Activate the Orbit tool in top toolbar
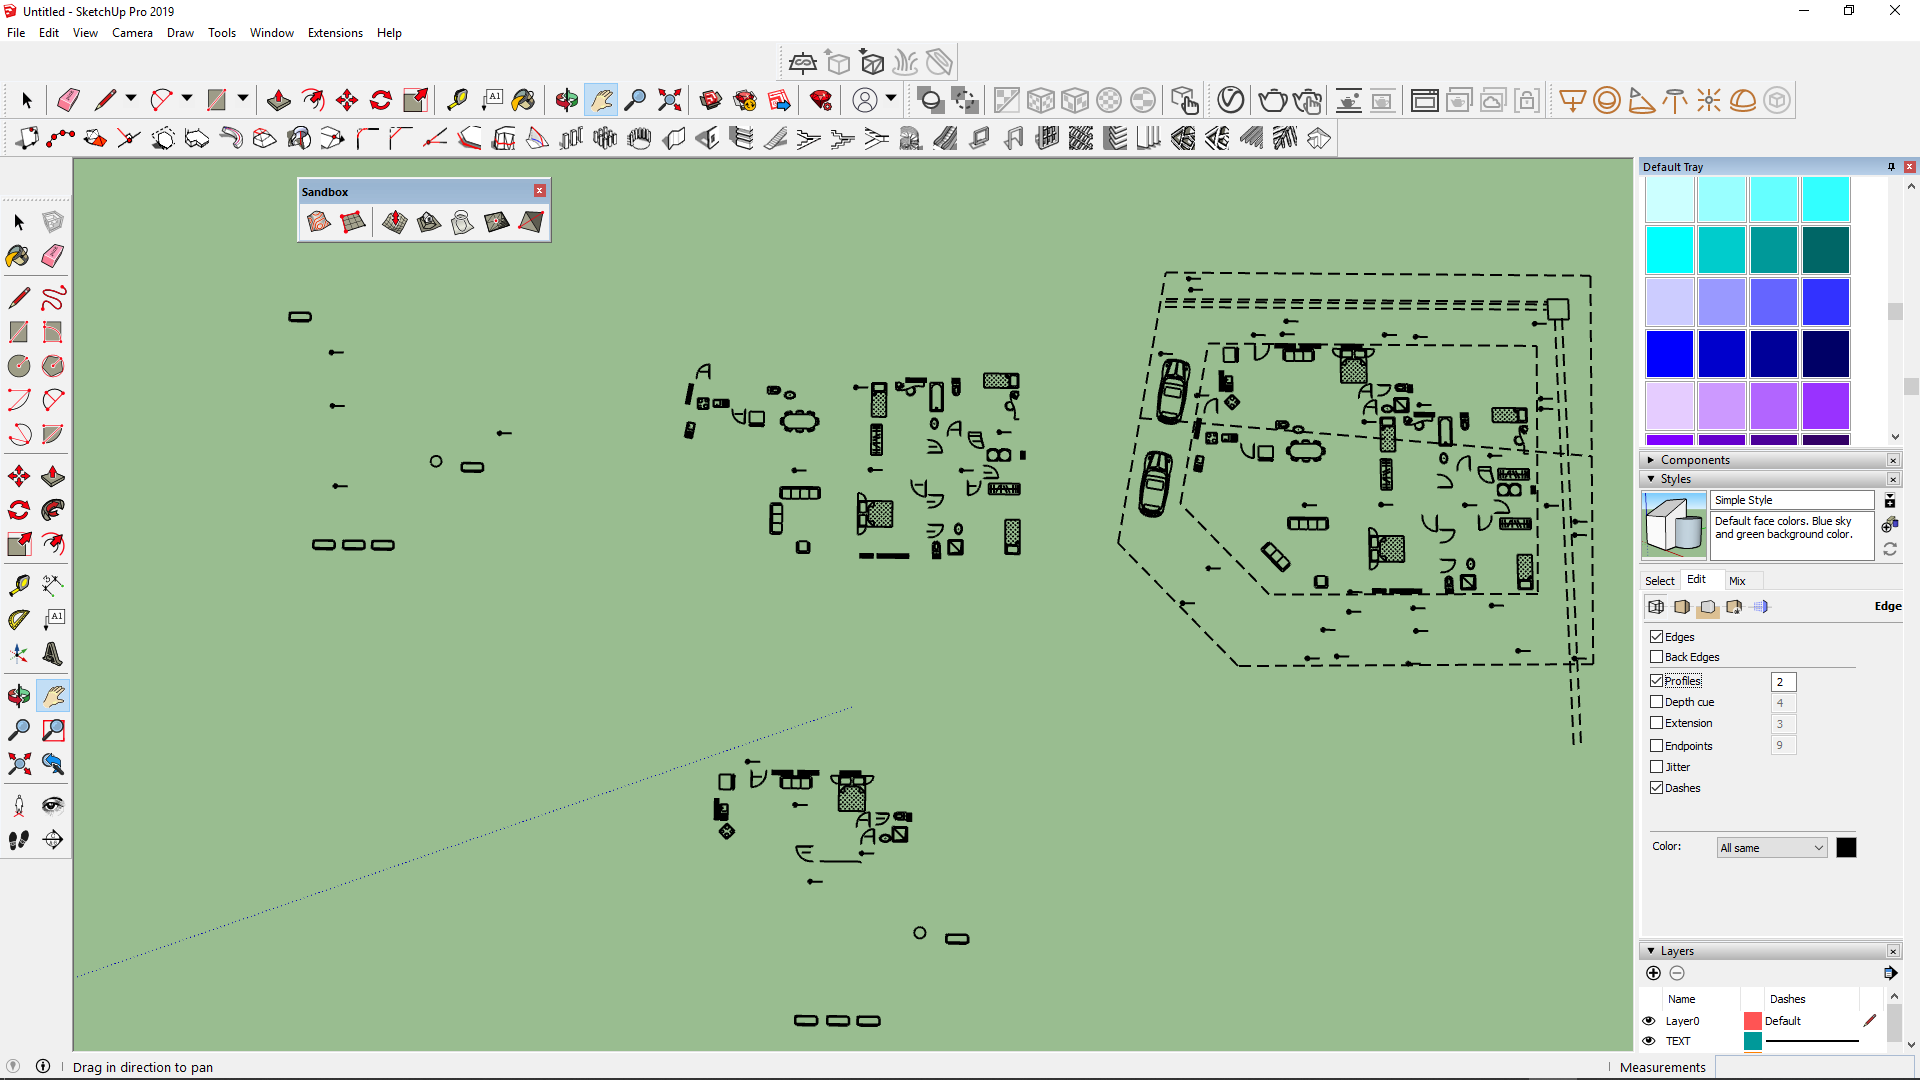Image resolution: width=1920 pixels, height=1080 pixels. click(x=566, y=100)
